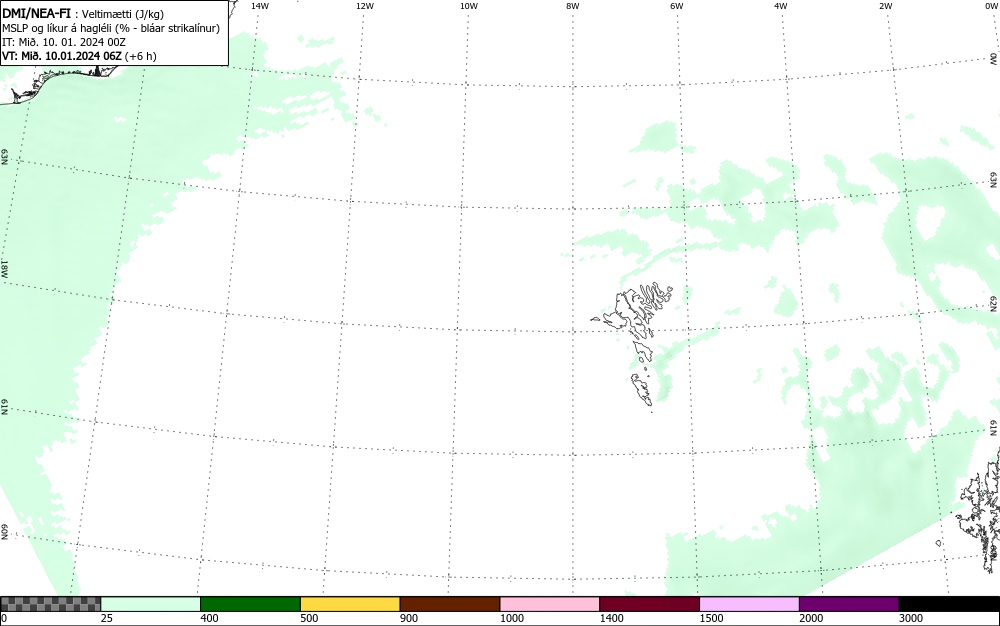Image resolution: width=1000 pixels, height=626 pixels.
Task: Click the yellow 500-900 legend swatch
Action: pyautogui.click(x=350, y=604)
